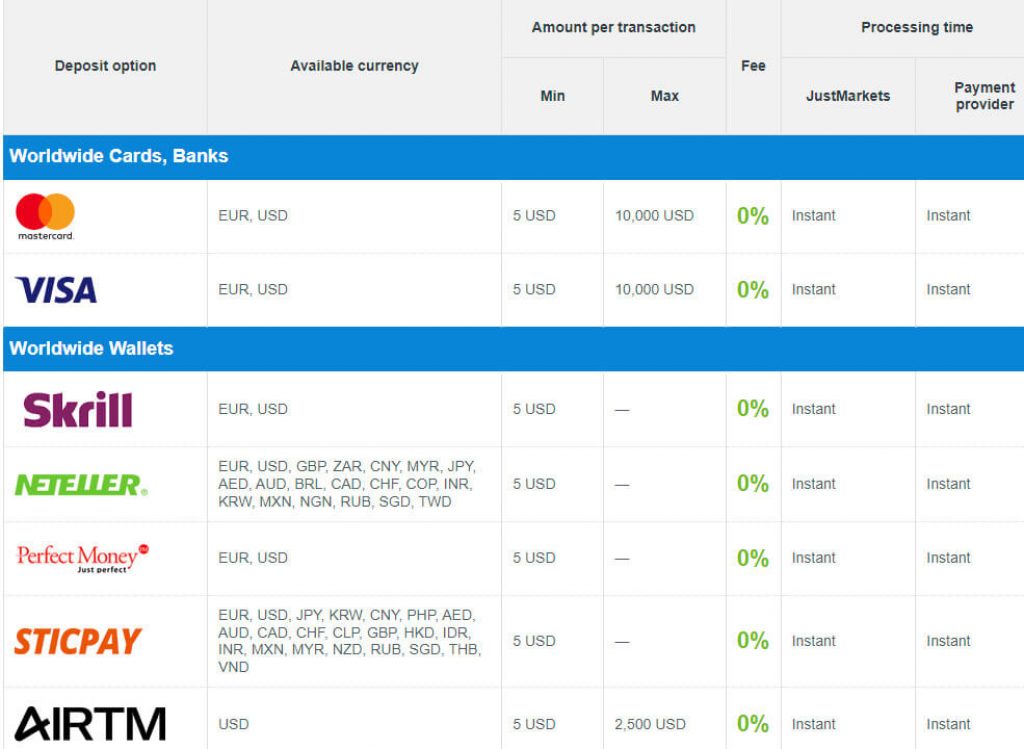Click the JustMarkets processing time header

pyautogui.click(x=847, y=96)
